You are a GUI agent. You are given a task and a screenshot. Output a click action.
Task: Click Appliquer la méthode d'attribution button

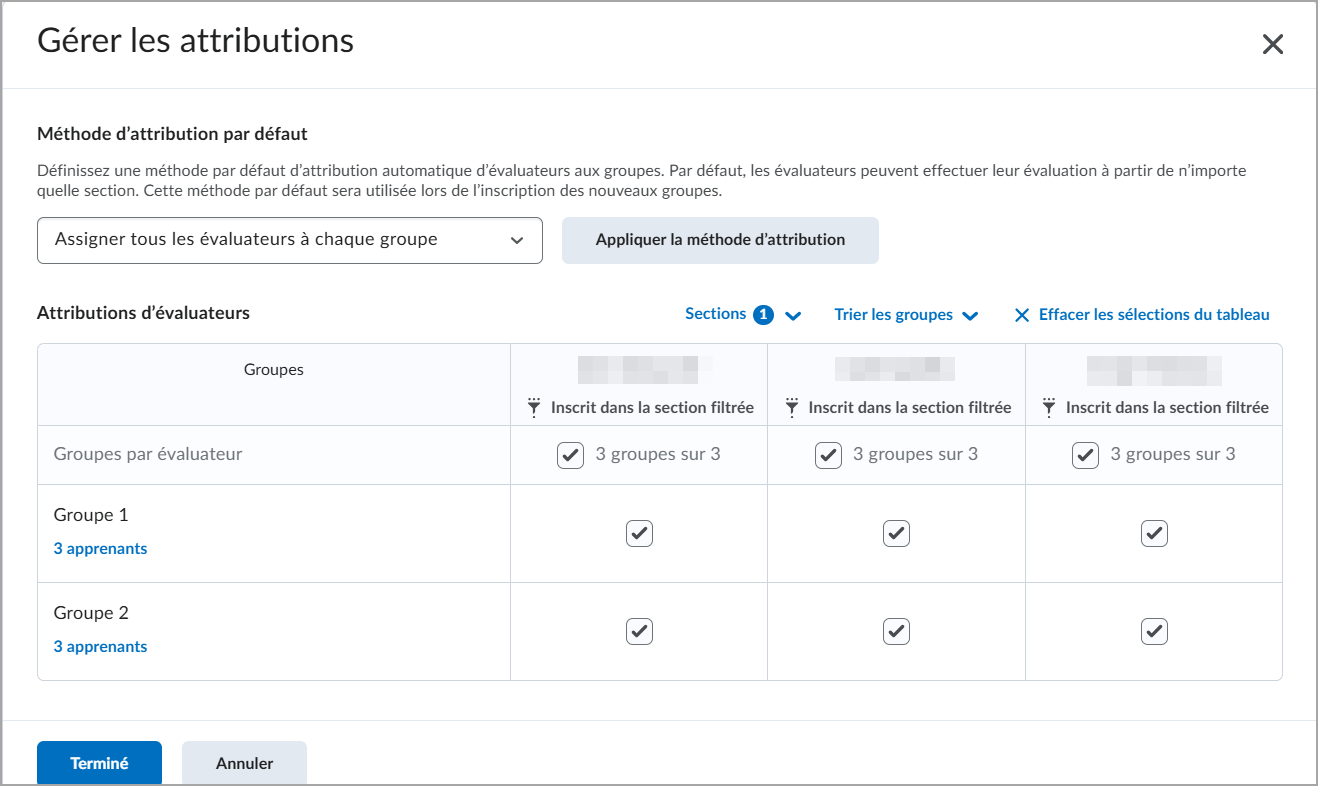tap(720, 240)
